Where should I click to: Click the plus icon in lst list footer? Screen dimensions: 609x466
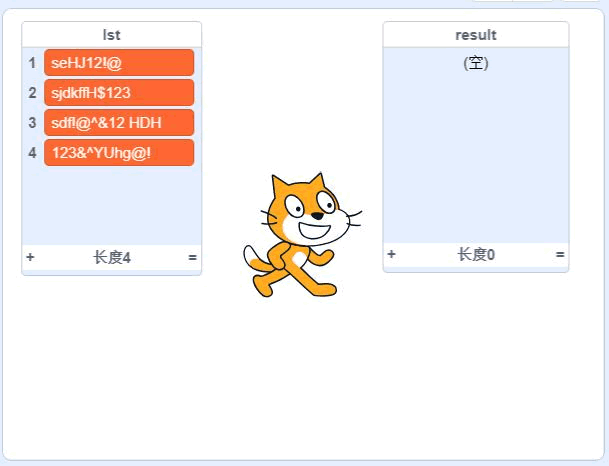(x=30, y=257)
